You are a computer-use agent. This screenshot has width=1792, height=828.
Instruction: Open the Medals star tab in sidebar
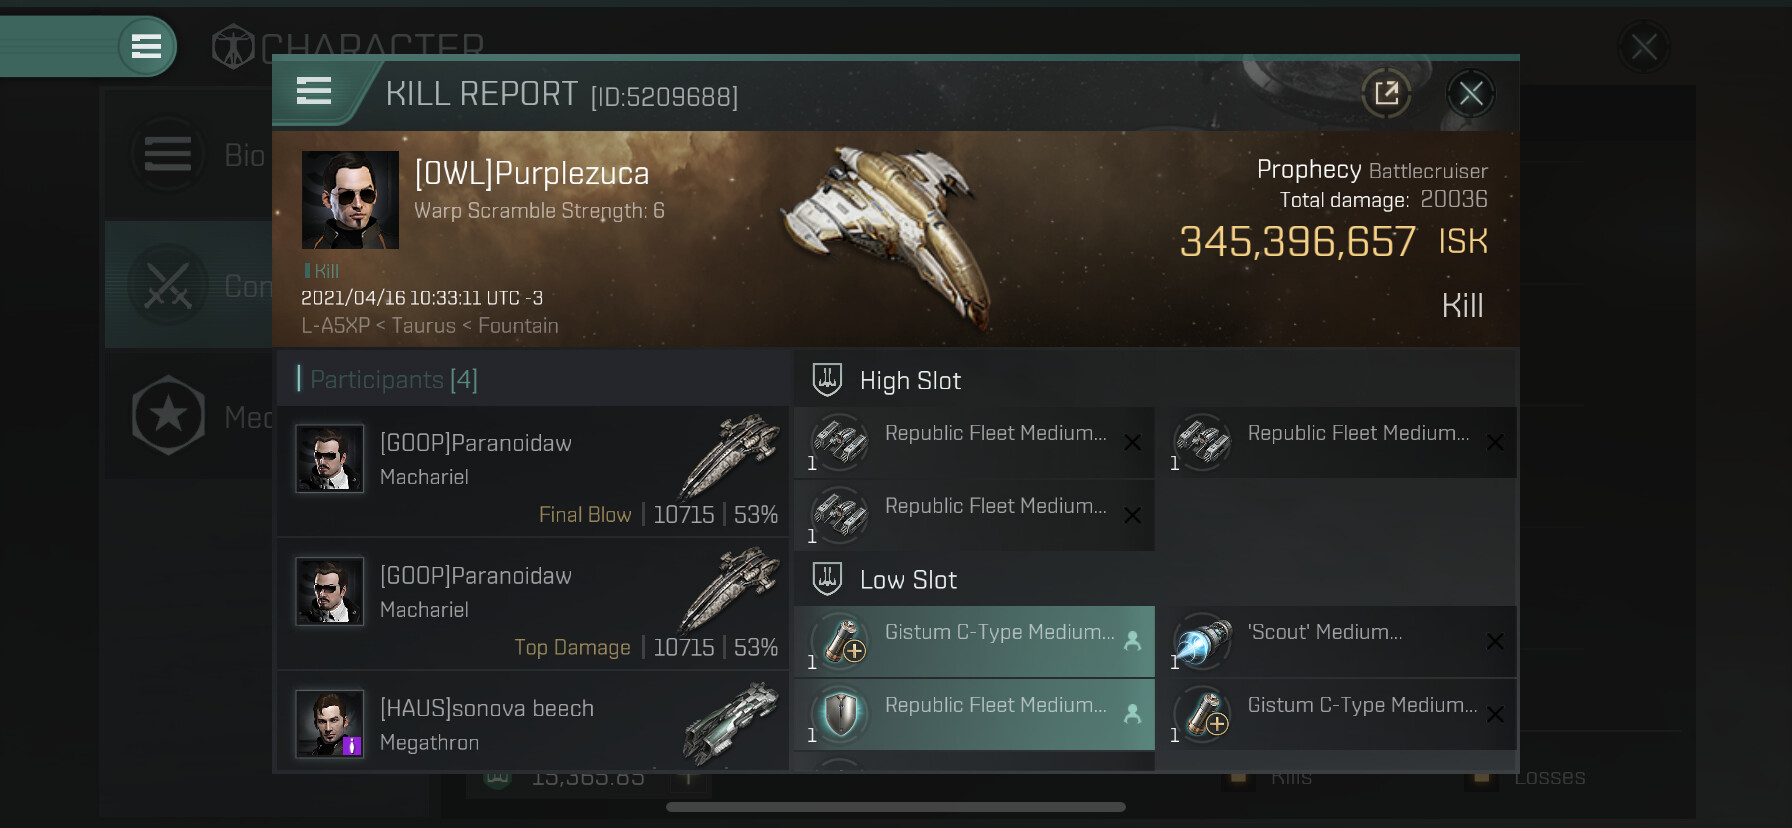[x=168, y=415]
